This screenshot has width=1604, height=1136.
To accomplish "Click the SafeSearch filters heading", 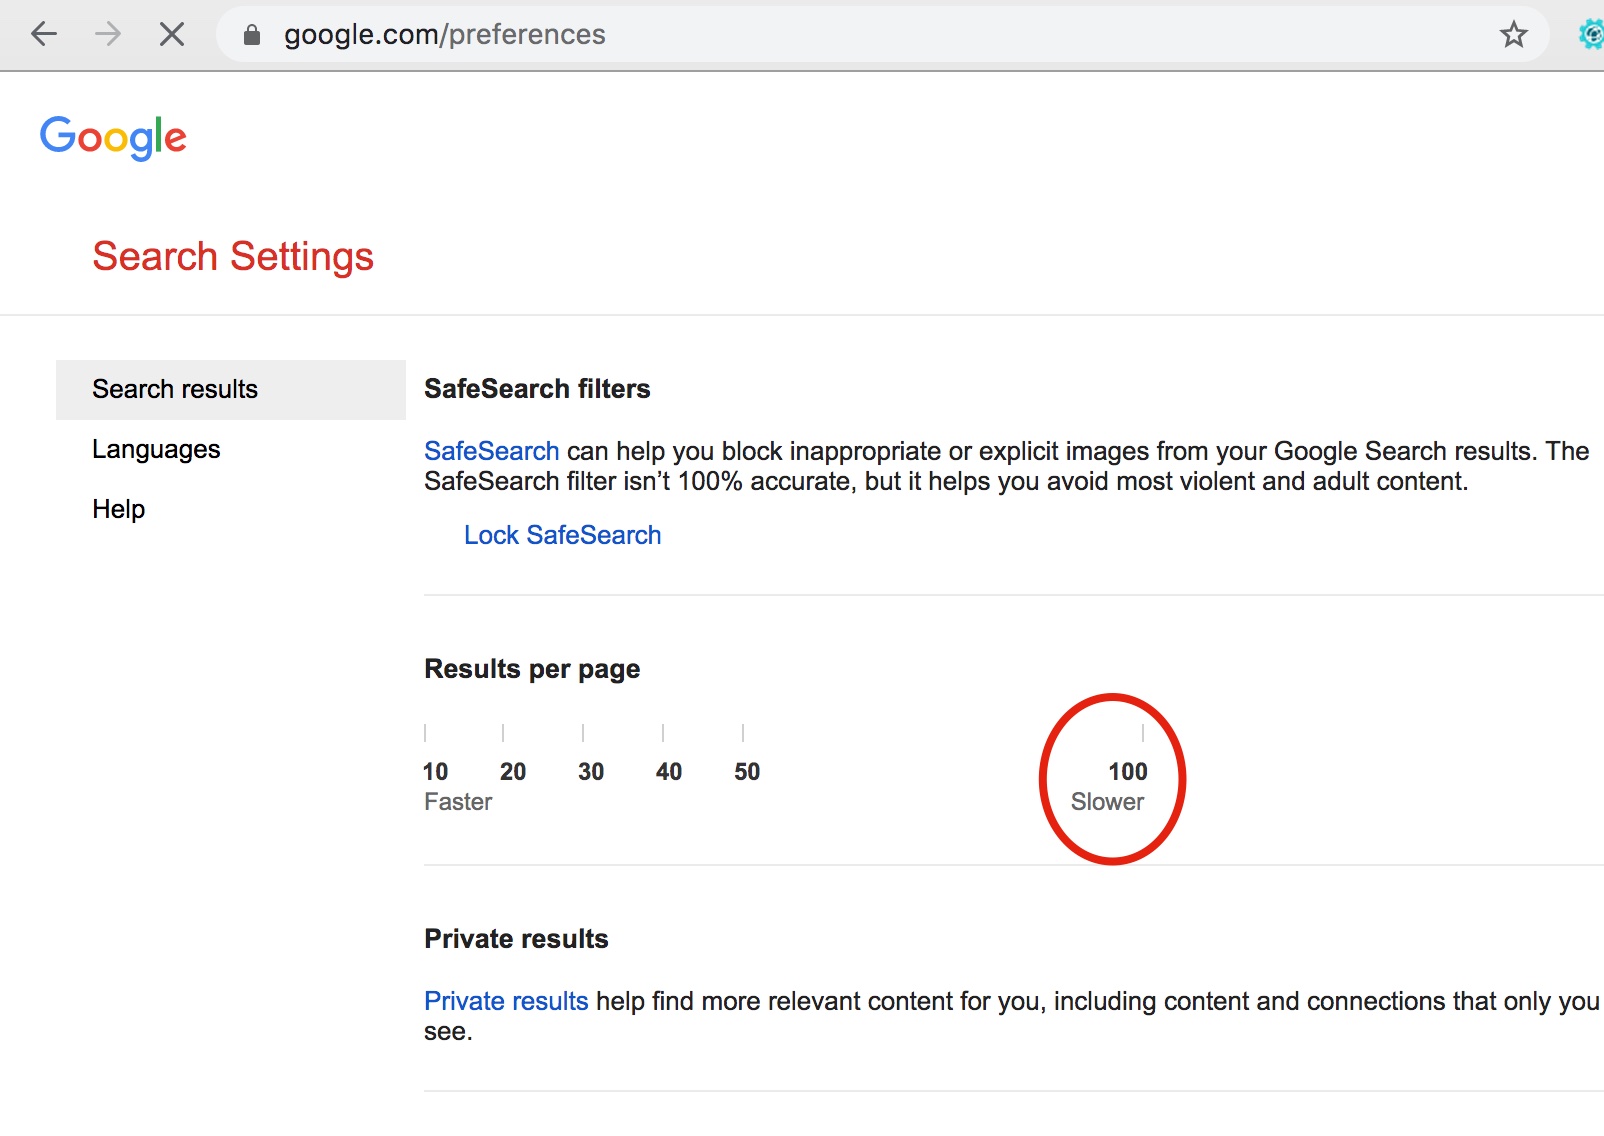I will (537, 389).
